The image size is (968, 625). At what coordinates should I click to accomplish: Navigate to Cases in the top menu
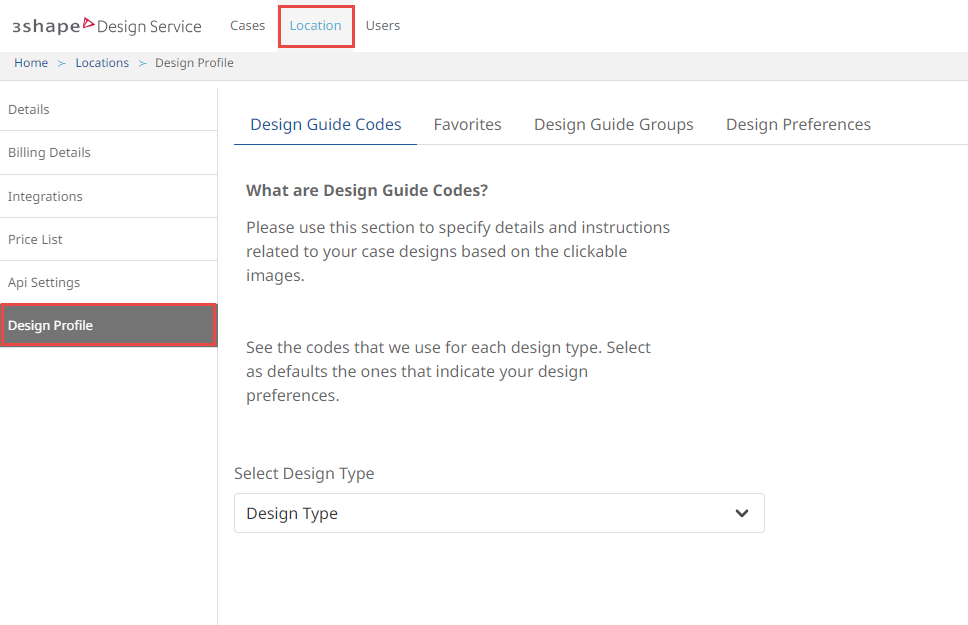click(x=247, y=25)
